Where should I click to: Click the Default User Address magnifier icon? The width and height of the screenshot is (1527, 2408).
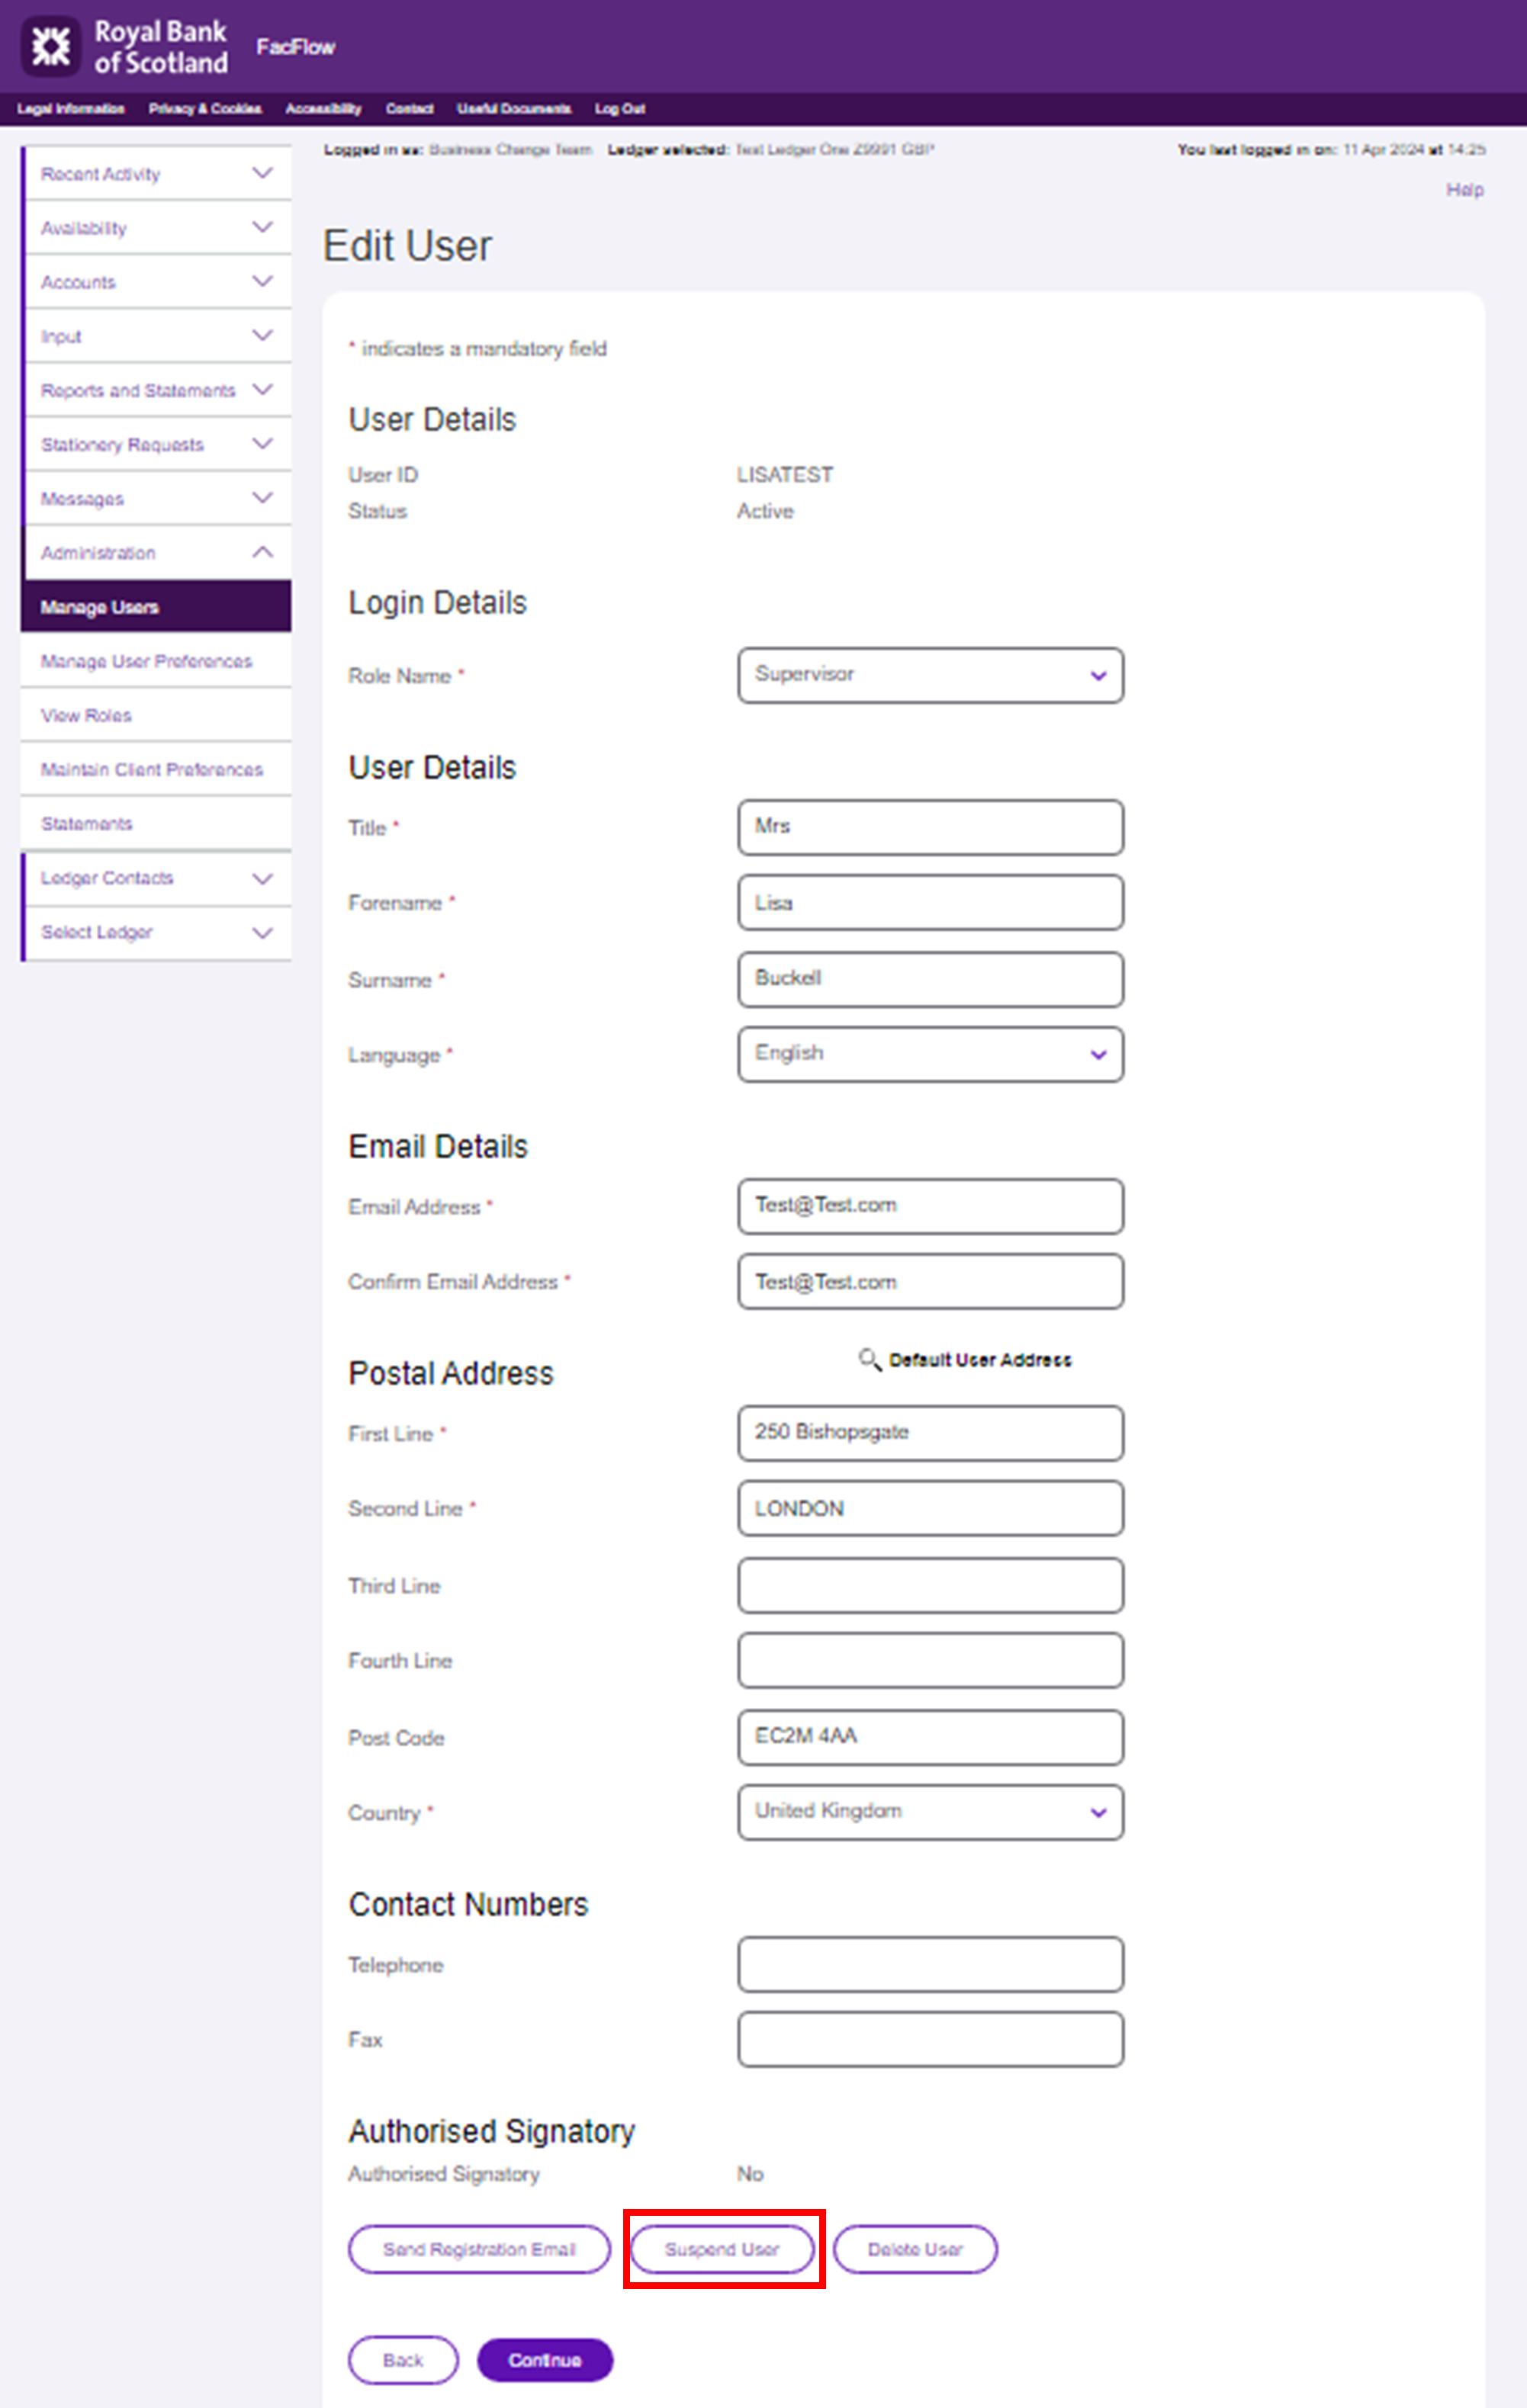(x=869, y=1359)
